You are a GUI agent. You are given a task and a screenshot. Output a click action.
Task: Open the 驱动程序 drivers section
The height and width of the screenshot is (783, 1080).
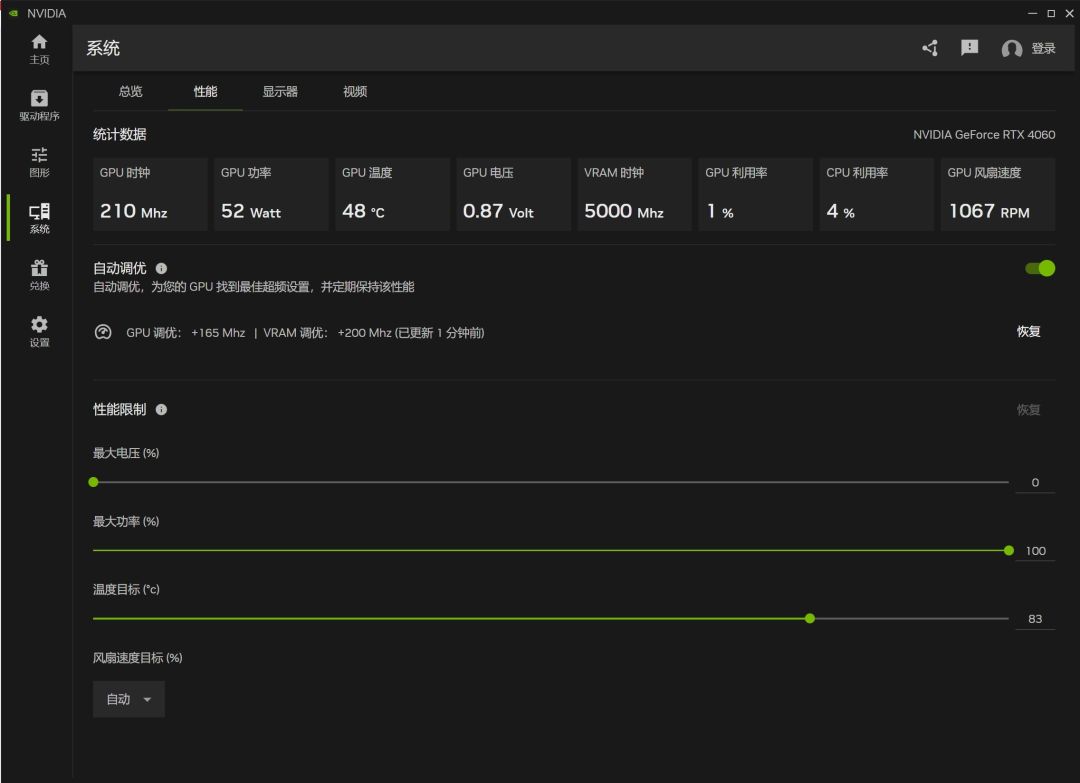point(39,105)
